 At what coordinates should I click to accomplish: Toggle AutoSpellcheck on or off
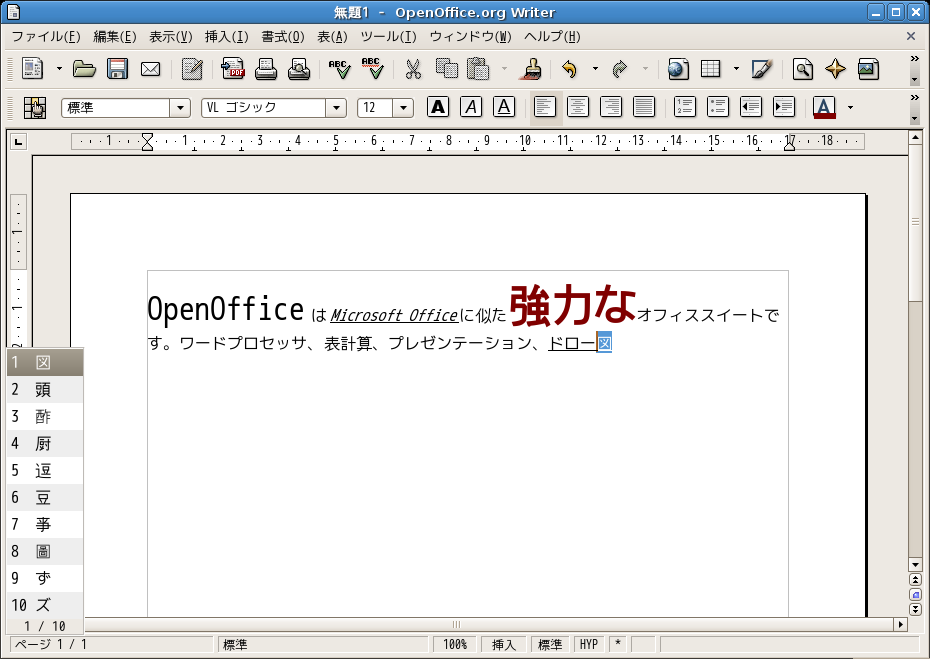[x=373, y=69]
